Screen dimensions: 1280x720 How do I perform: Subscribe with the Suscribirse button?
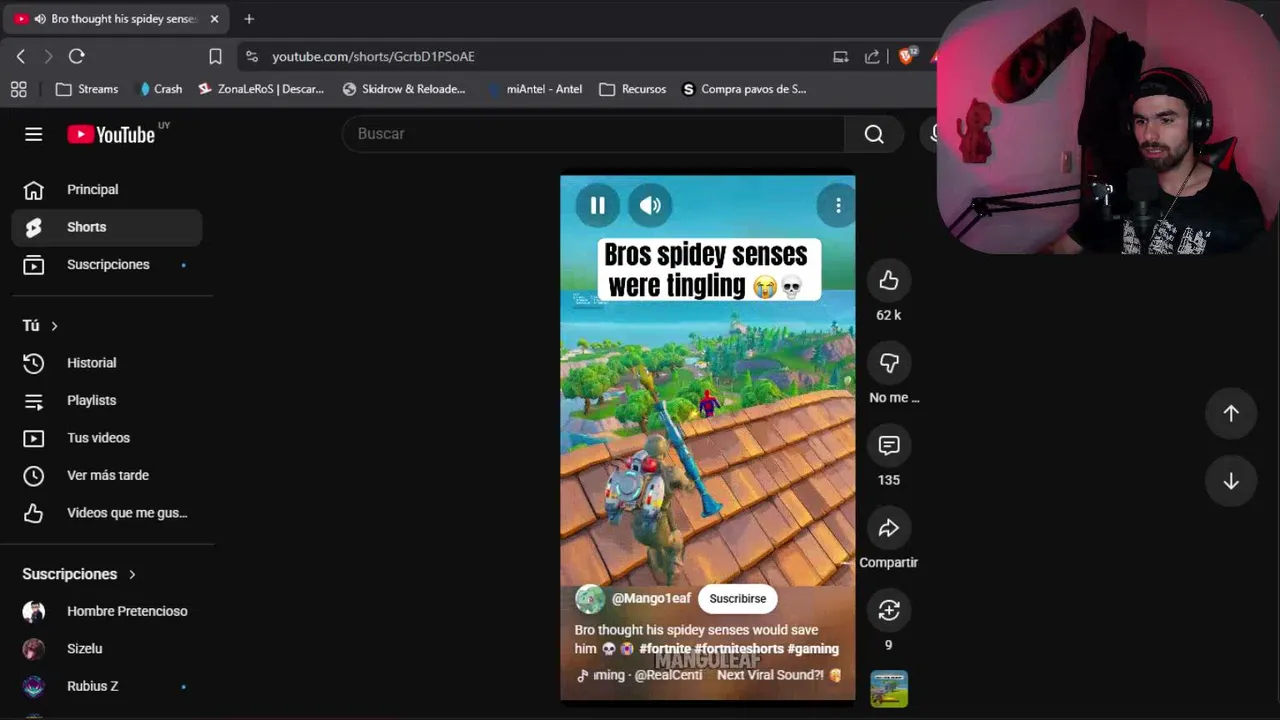coord(737,599)
